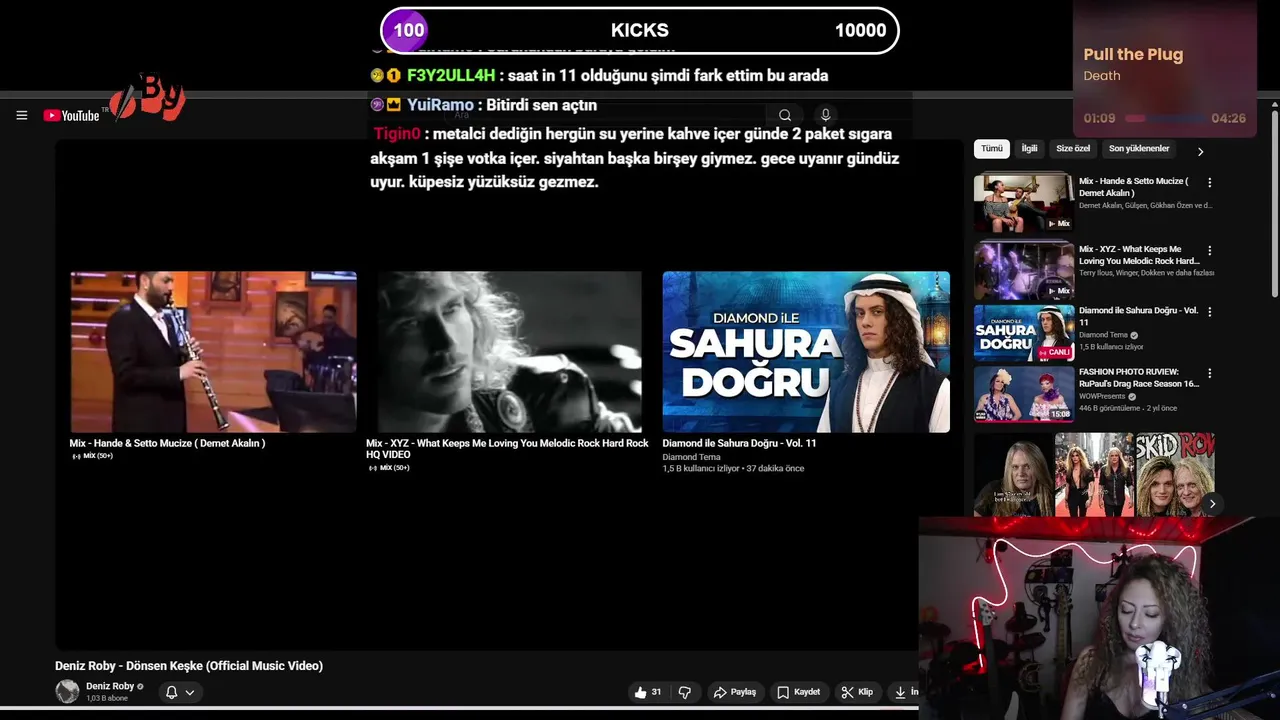Open the long-haired blond man short thumbnail
Viewport: 1280px width, 720px height.
pos(1013,474)
